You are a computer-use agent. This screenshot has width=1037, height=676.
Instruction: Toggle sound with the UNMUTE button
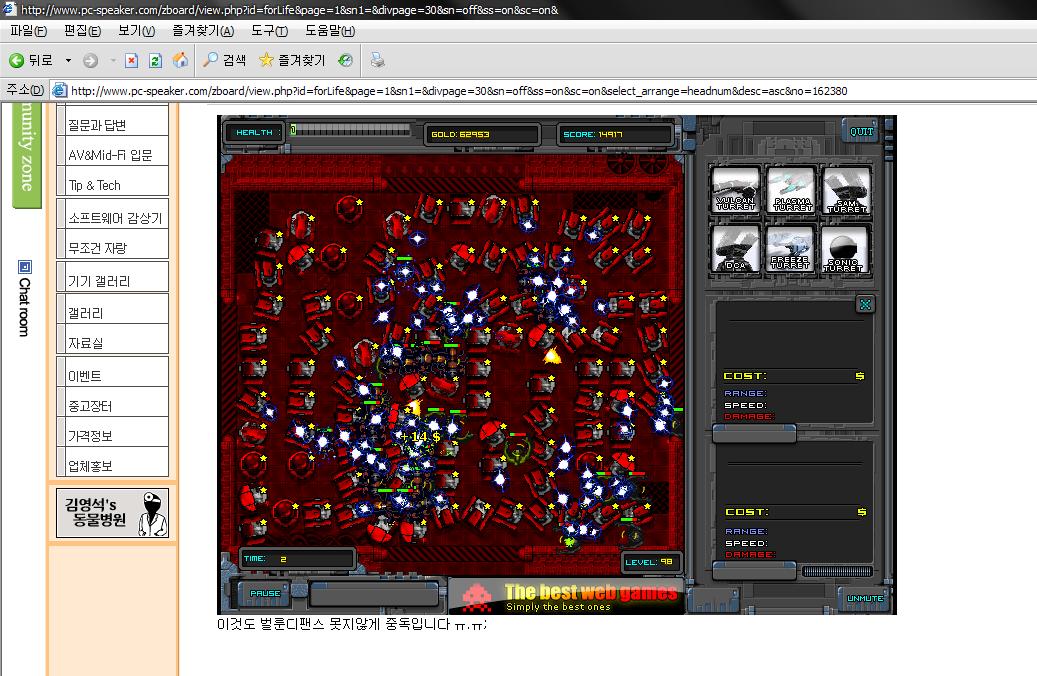pyautogui.click(x=865, y=598)
